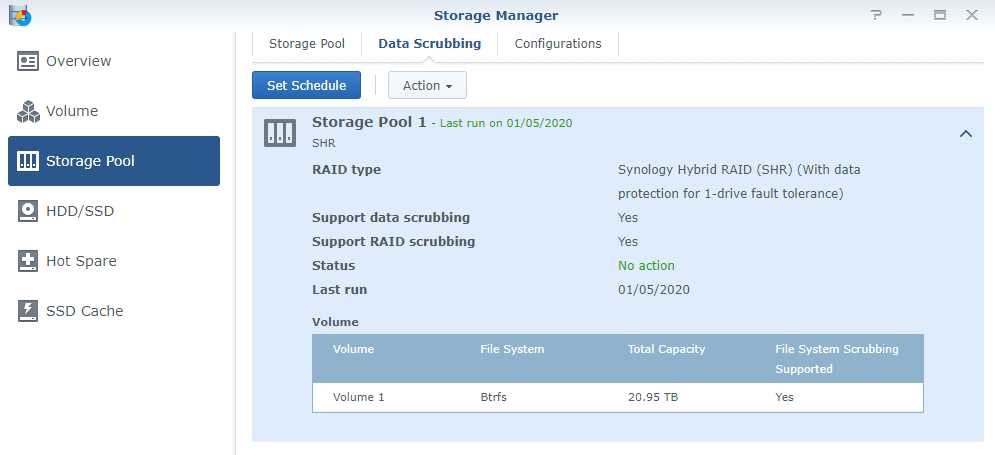Open help via the question mark icon
Image resolution: width=995 pixels, height=455 pixels.
(876, 15)
